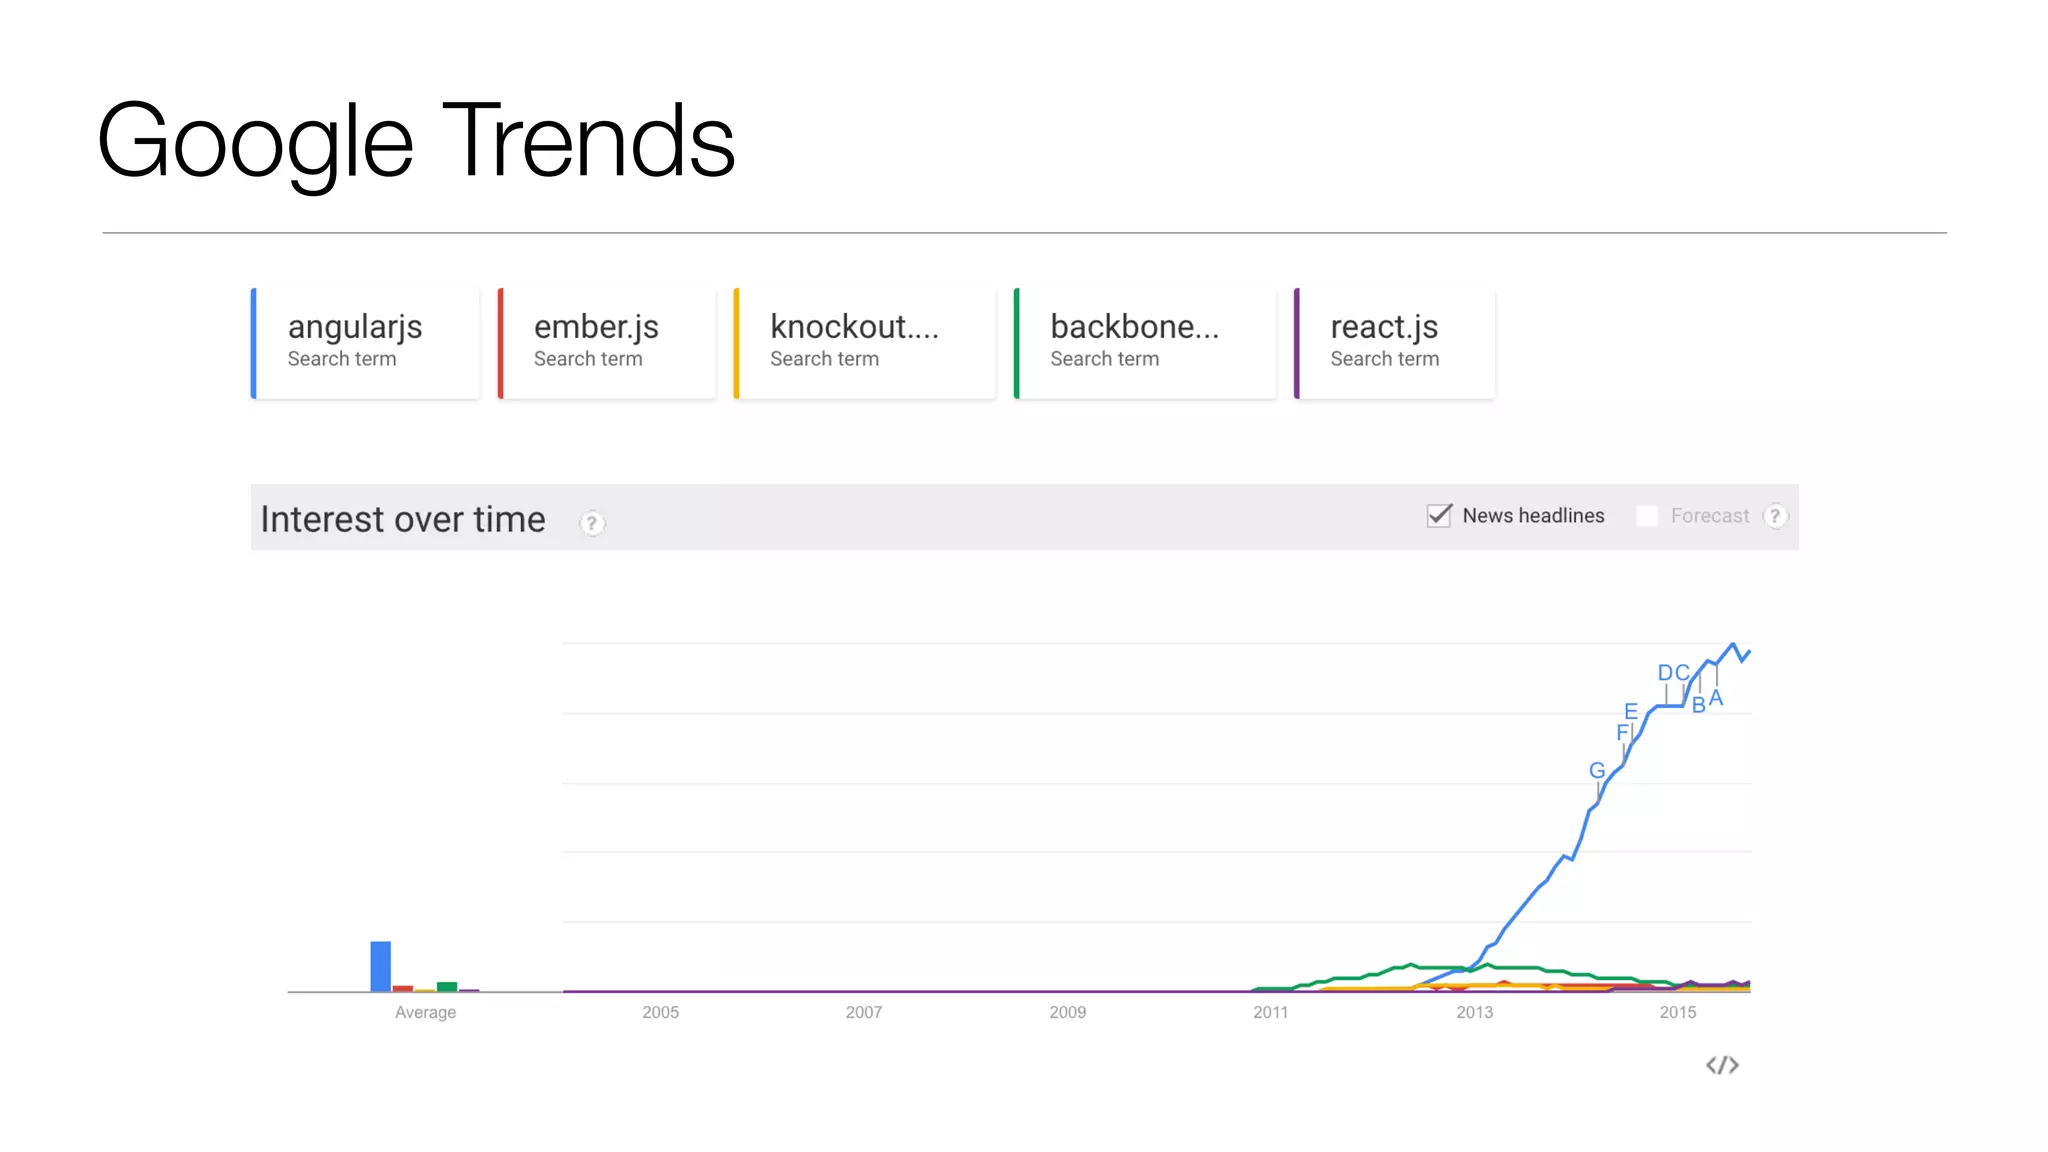Select the angularjs search term card
Screen dimensions: 2048x1152
pyautogui.click(x=366, y=343)
